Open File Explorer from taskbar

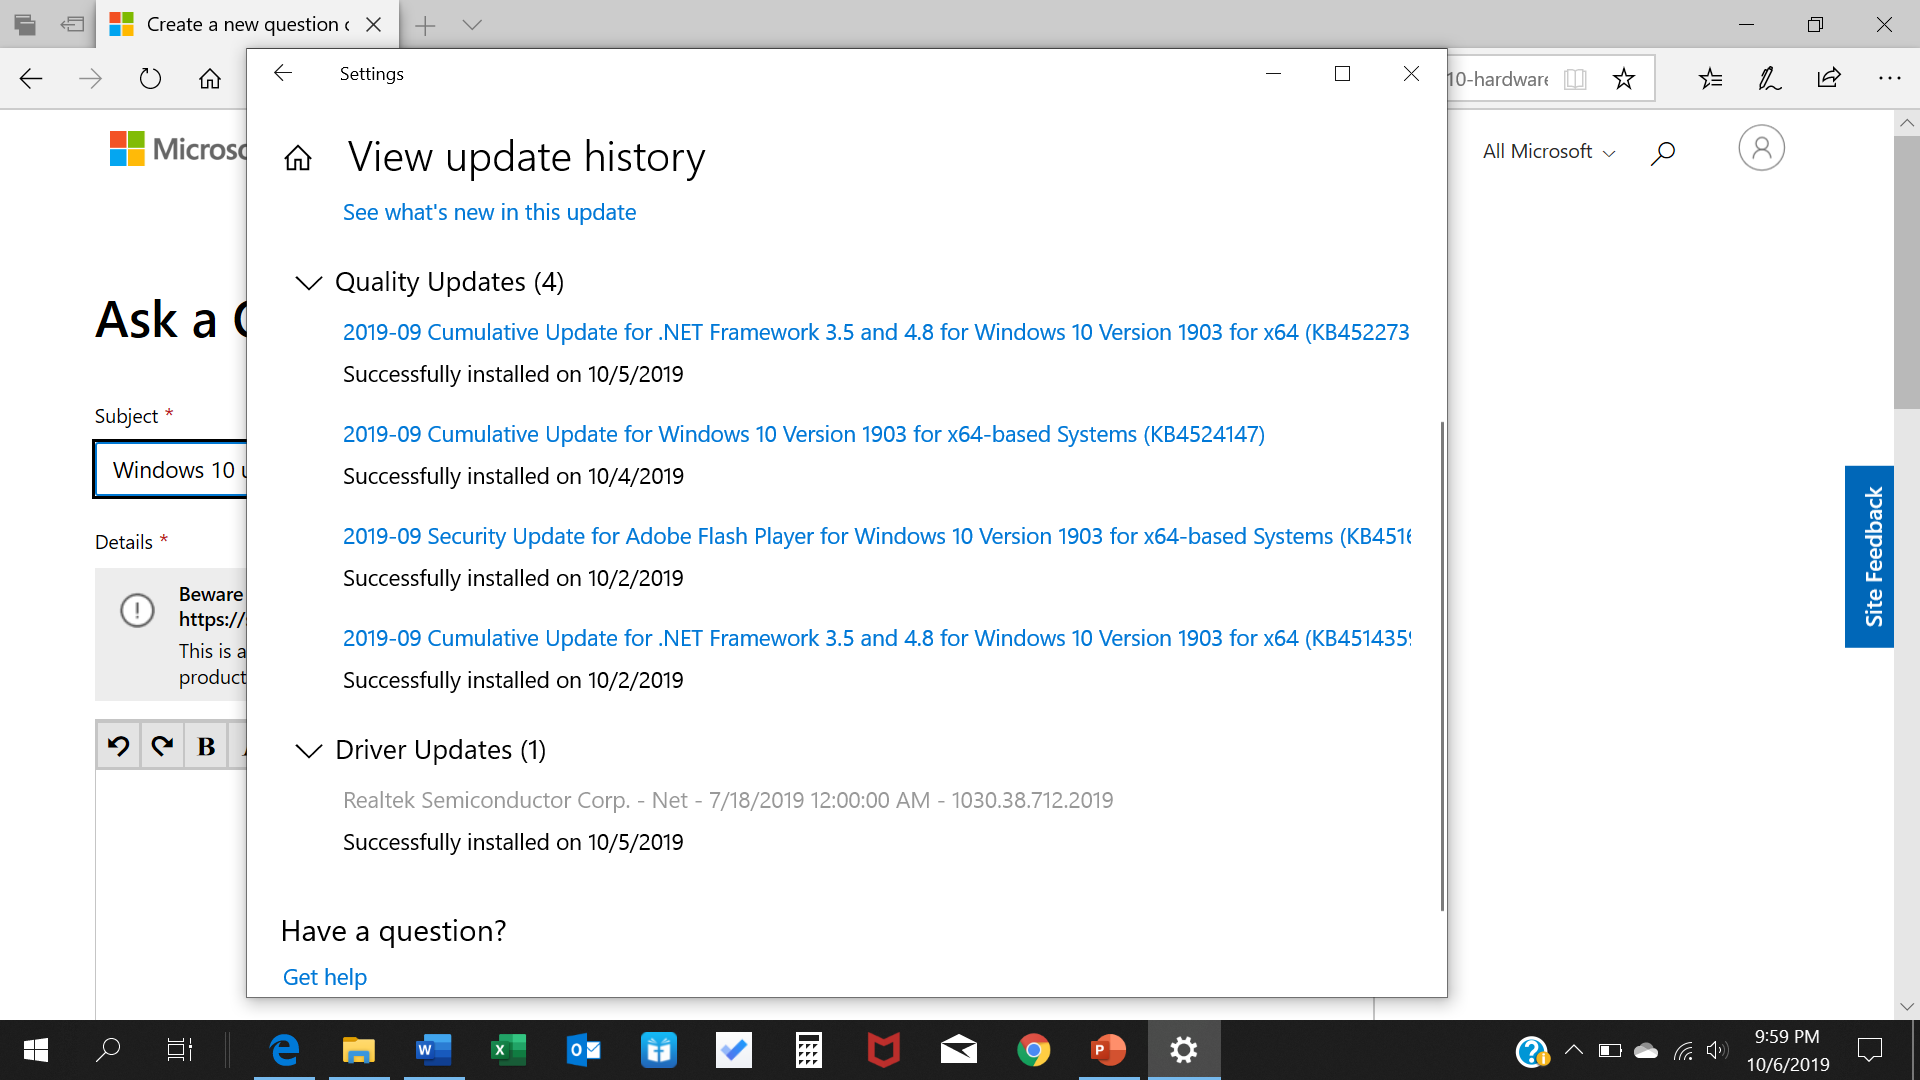359,1050
